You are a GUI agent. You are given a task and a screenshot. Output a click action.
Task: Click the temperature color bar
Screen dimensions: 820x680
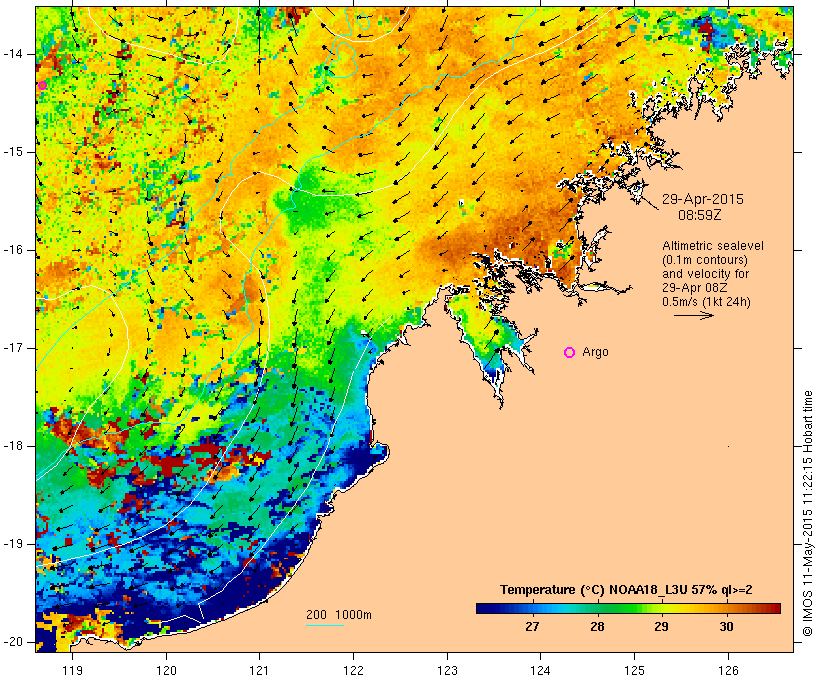click(628, 608)
